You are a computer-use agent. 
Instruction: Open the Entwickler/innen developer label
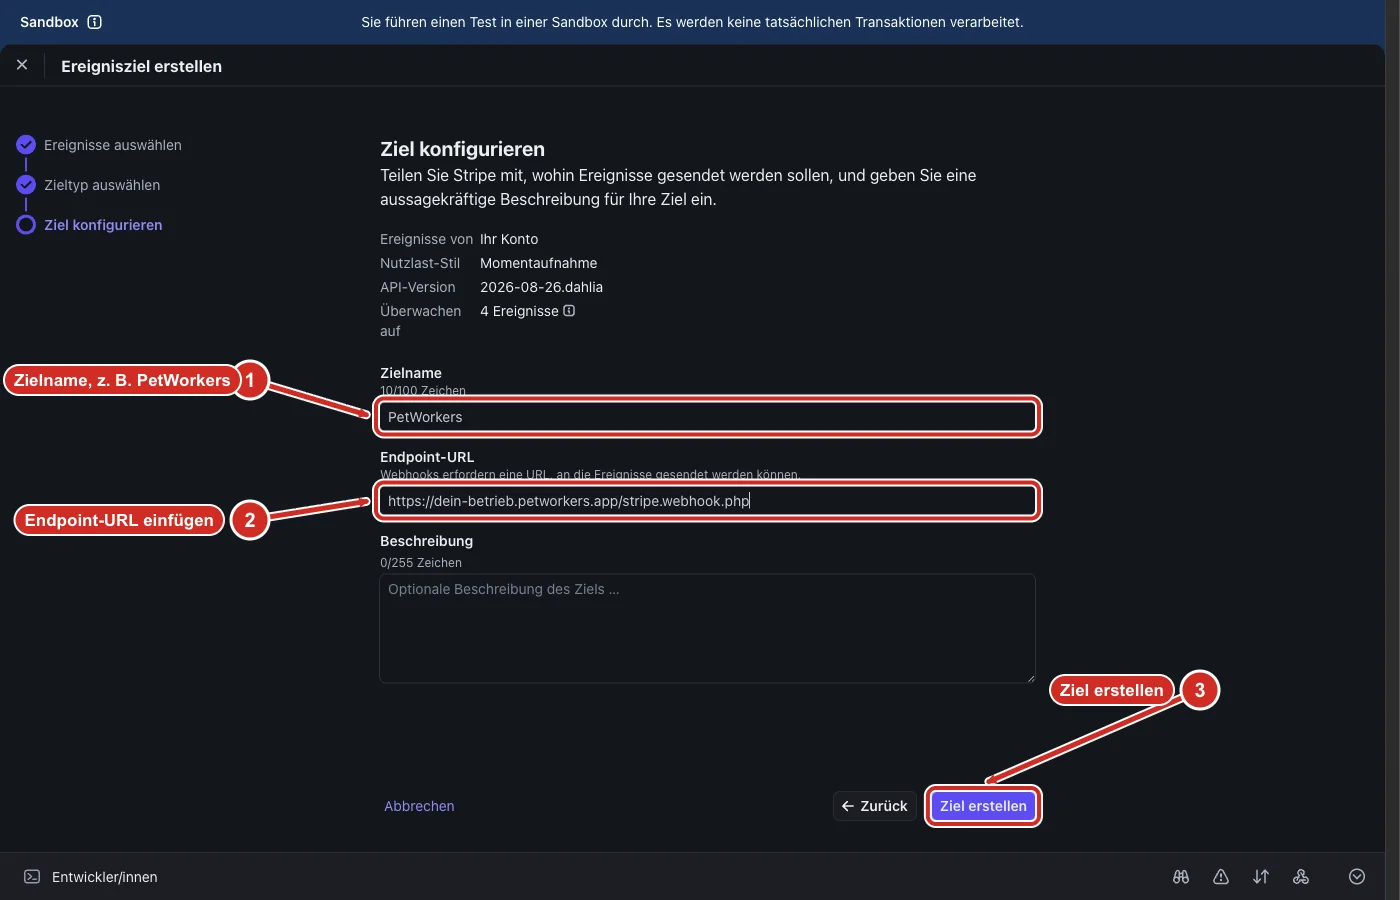[105, 877]
